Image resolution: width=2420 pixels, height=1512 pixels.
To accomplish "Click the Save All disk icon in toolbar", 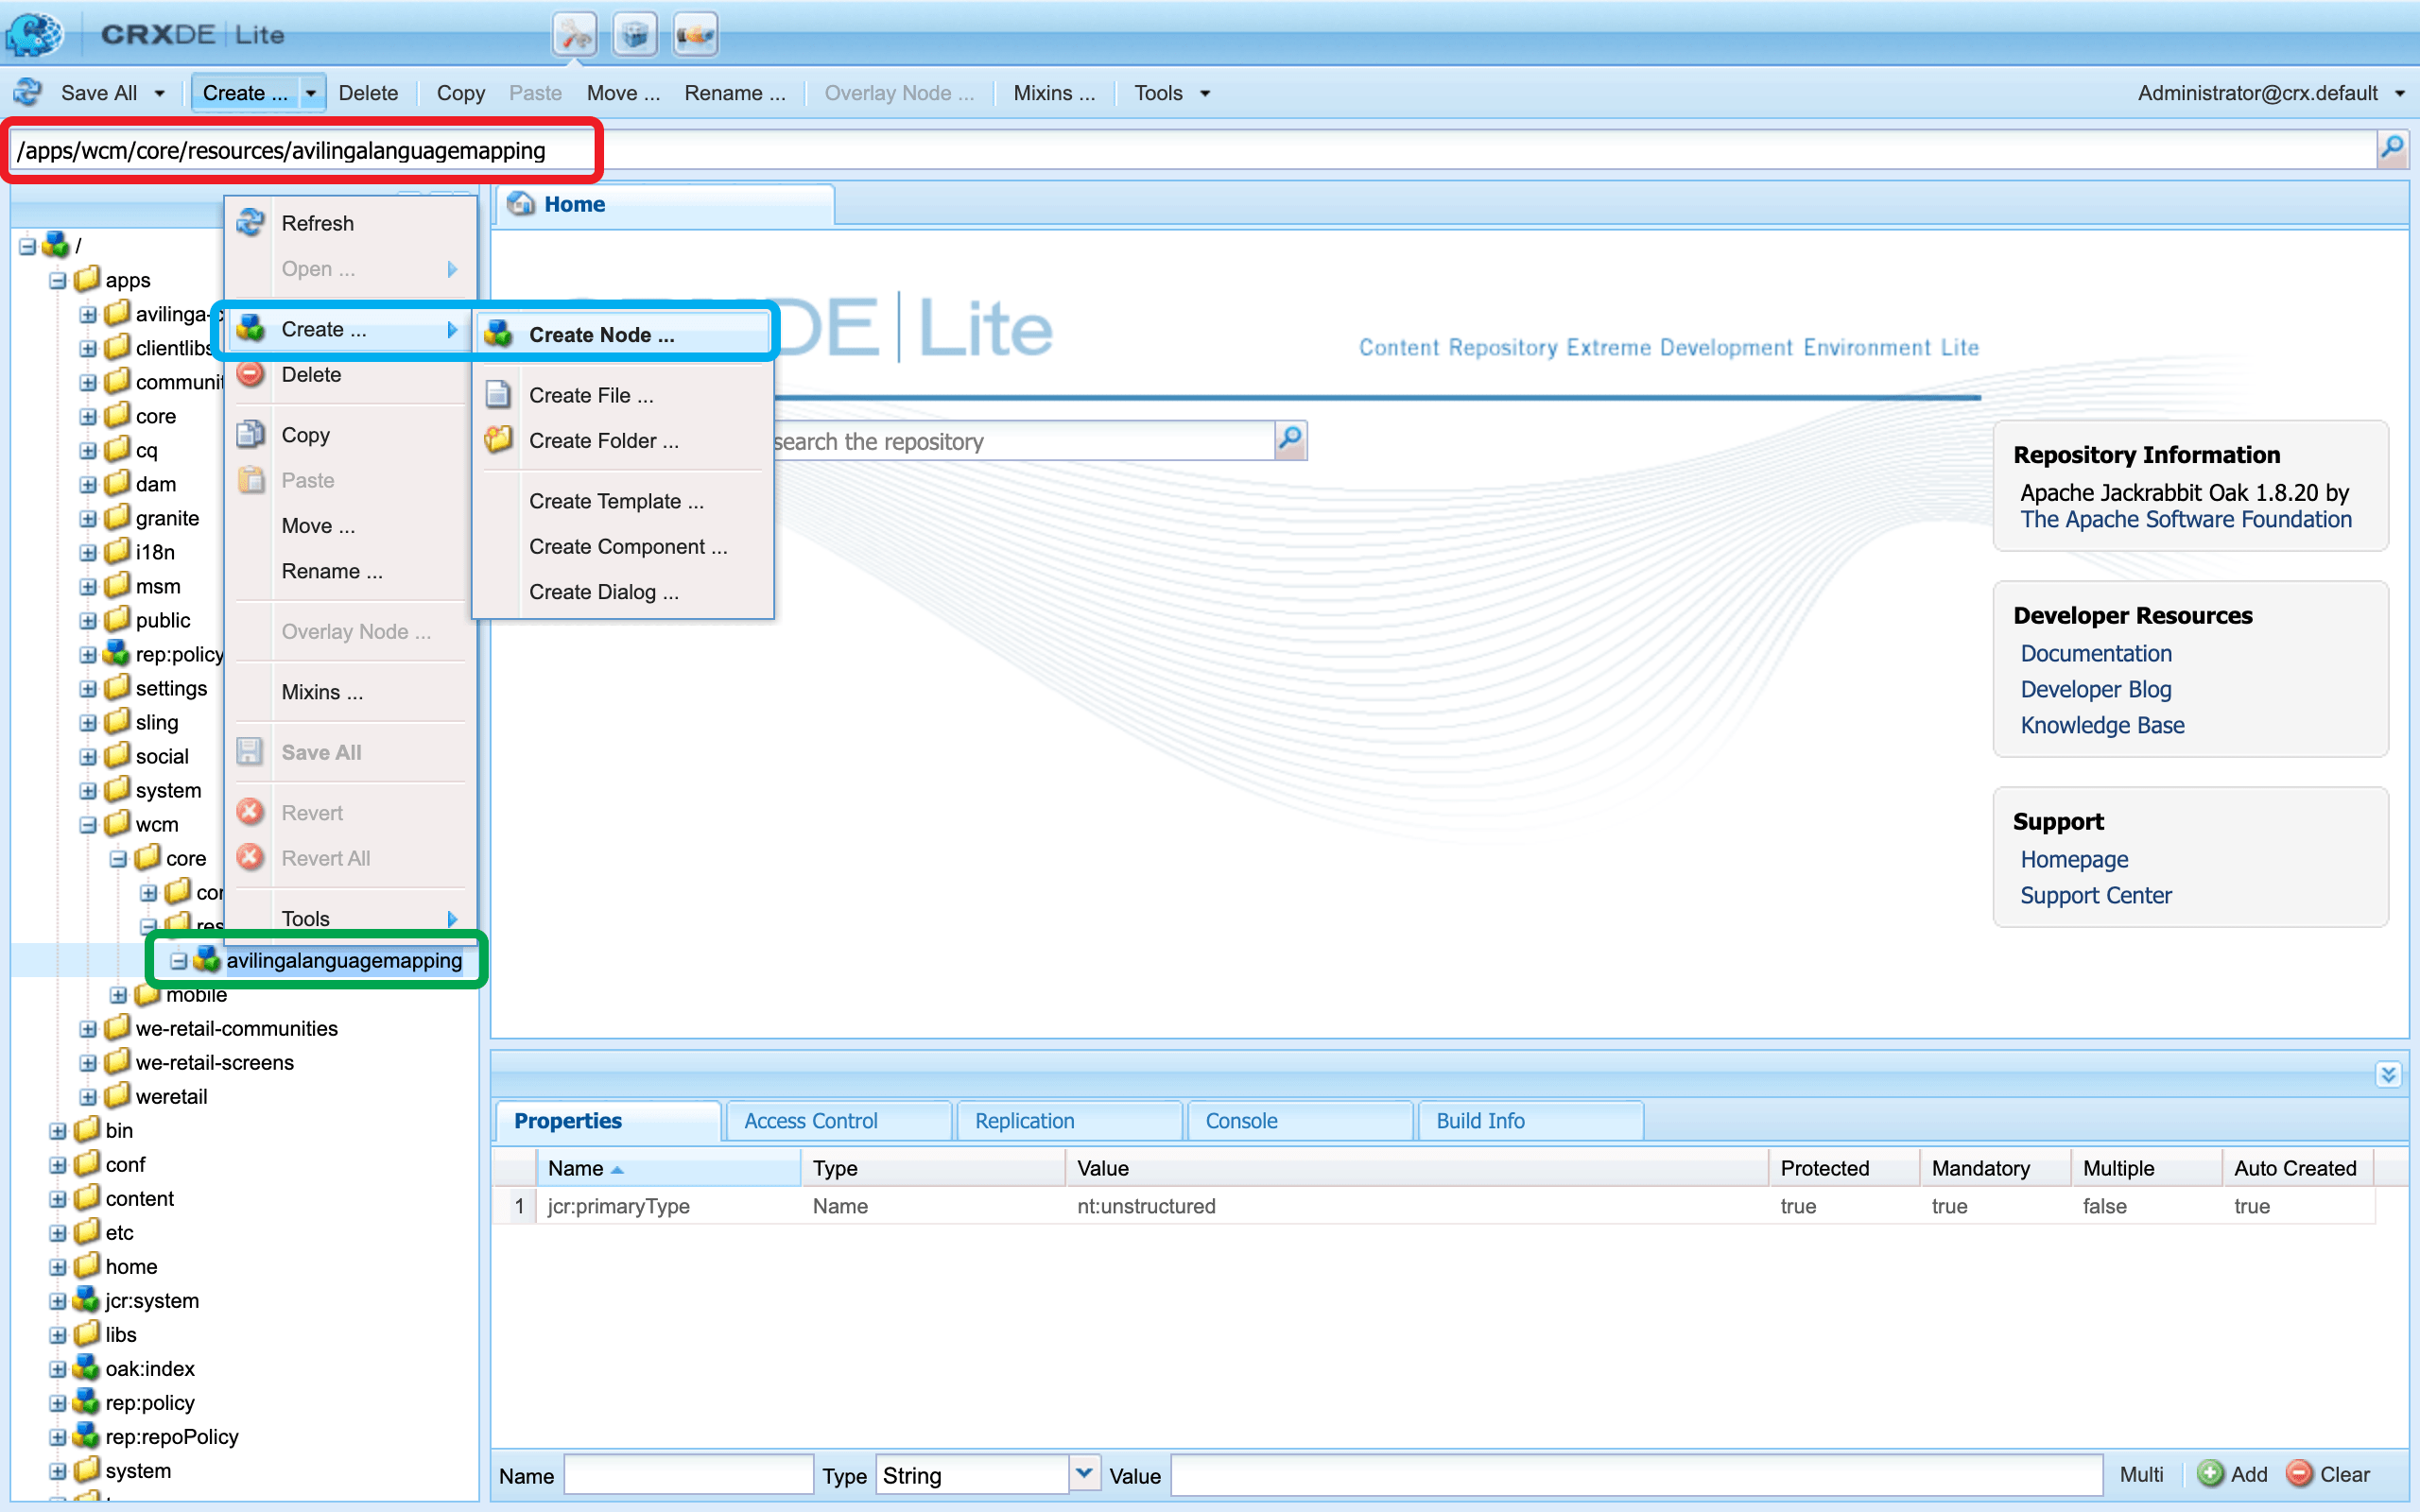I will coord(27,92).
